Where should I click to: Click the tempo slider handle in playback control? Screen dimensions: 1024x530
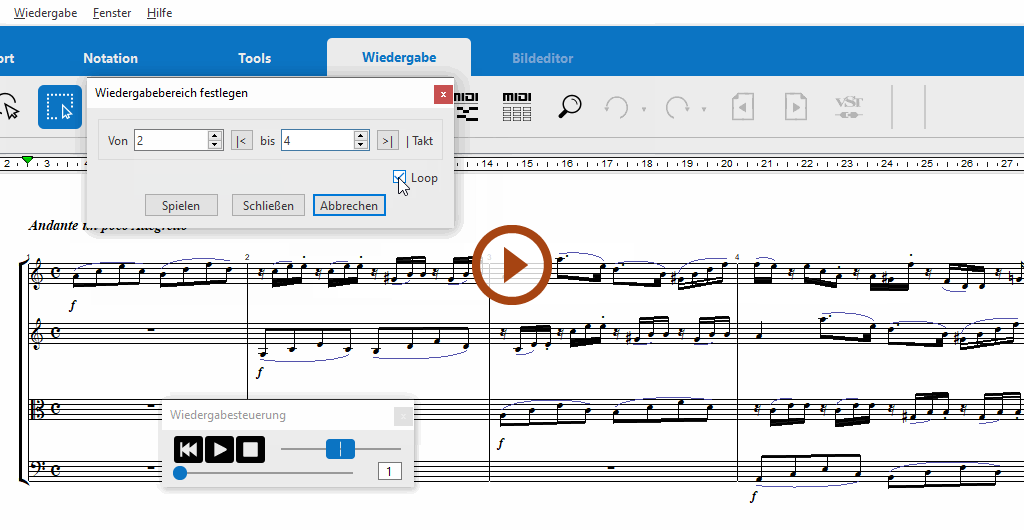point(340,449)
